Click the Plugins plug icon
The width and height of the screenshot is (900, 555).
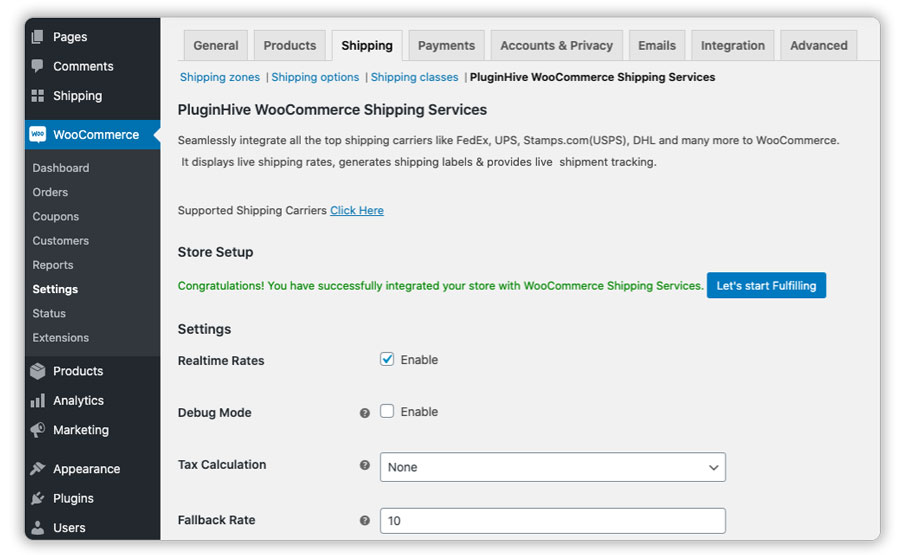click(x=37, y=498)
